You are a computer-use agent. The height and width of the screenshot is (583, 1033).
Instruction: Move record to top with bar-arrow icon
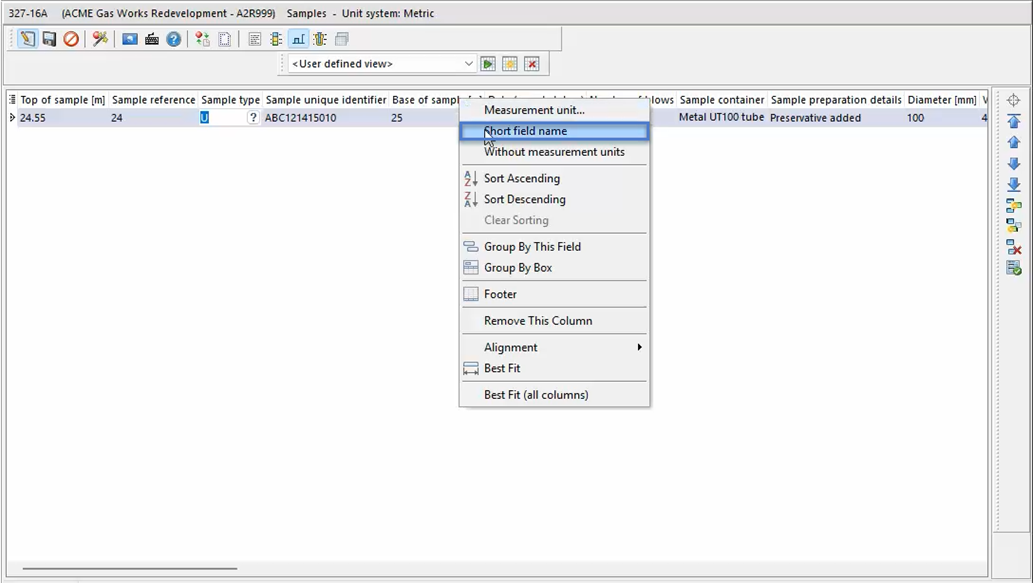(1013, 121)
